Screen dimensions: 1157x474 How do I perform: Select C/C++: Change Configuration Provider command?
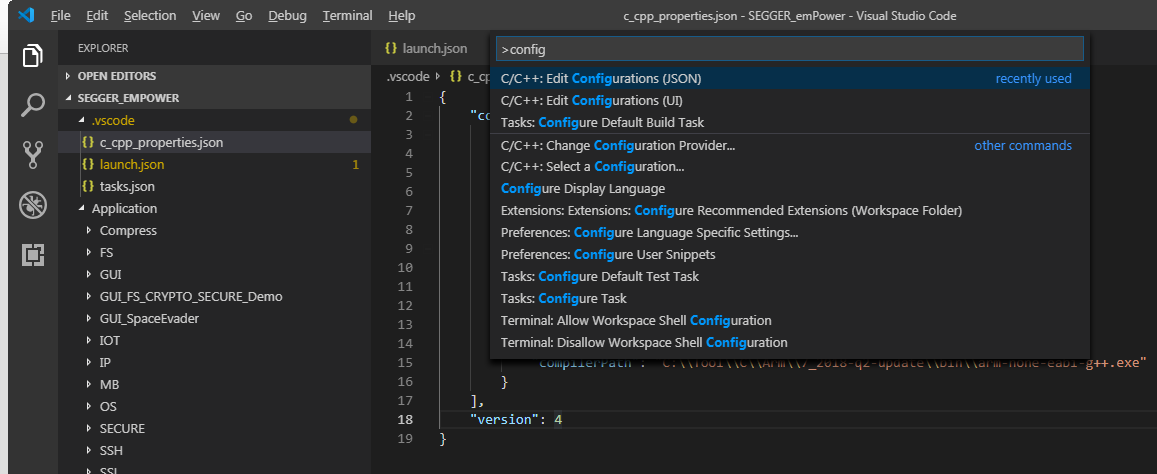coord(790,145)
